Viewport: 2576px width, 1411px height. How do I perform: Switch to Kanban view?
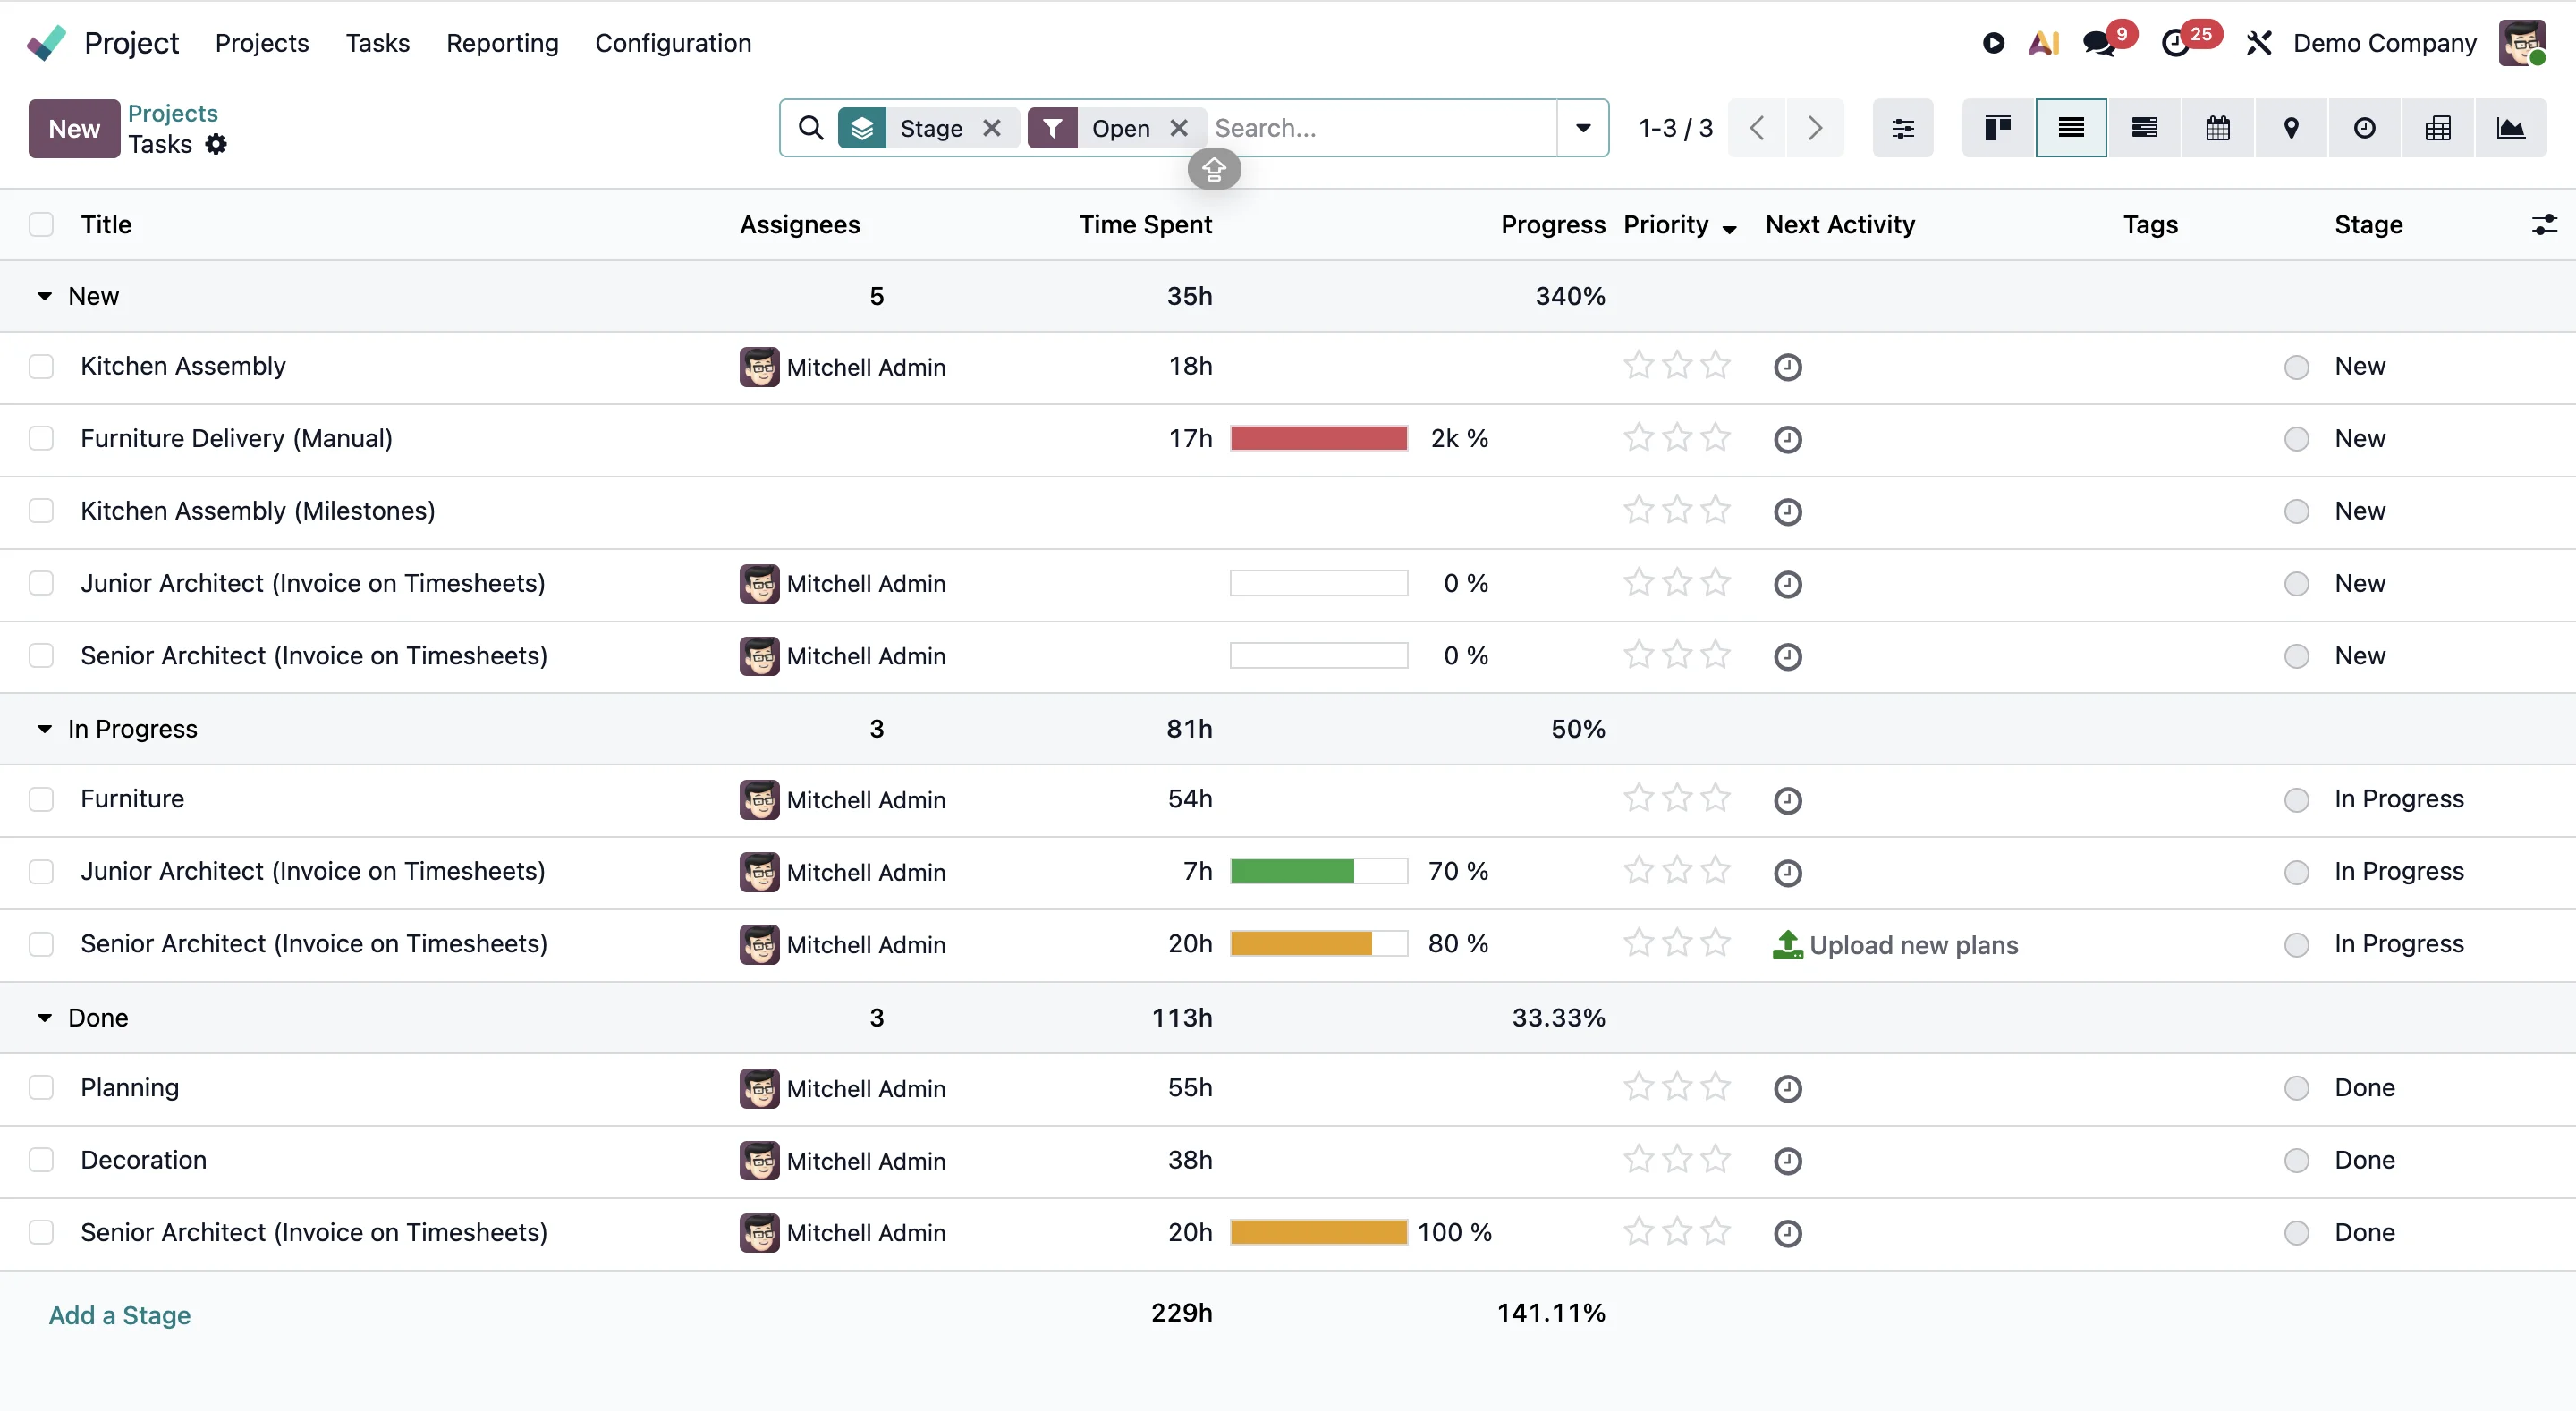pos(1998,128)
